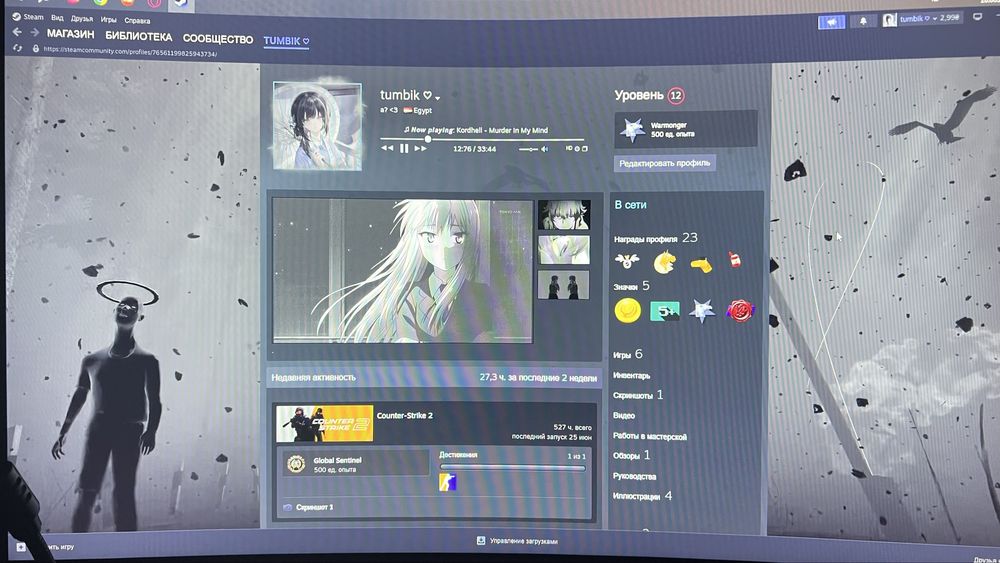The image size is (1000, 563).
Task: Click the red bottle profile award
Action: (735, 260)
